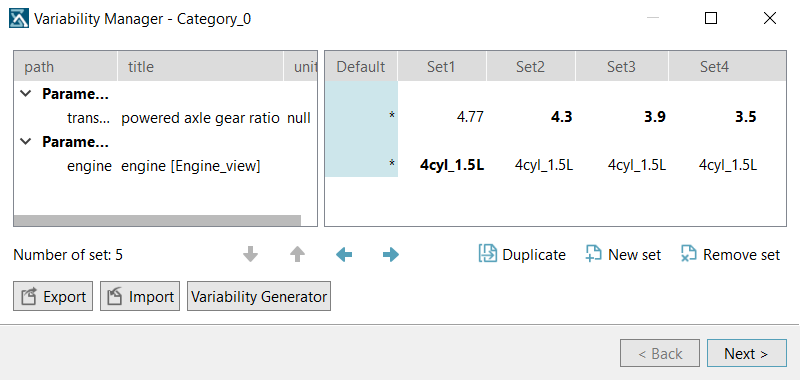This screenshot has width=800, height=380.
Task: Click the disabled Back button
Action: [660, 353]
